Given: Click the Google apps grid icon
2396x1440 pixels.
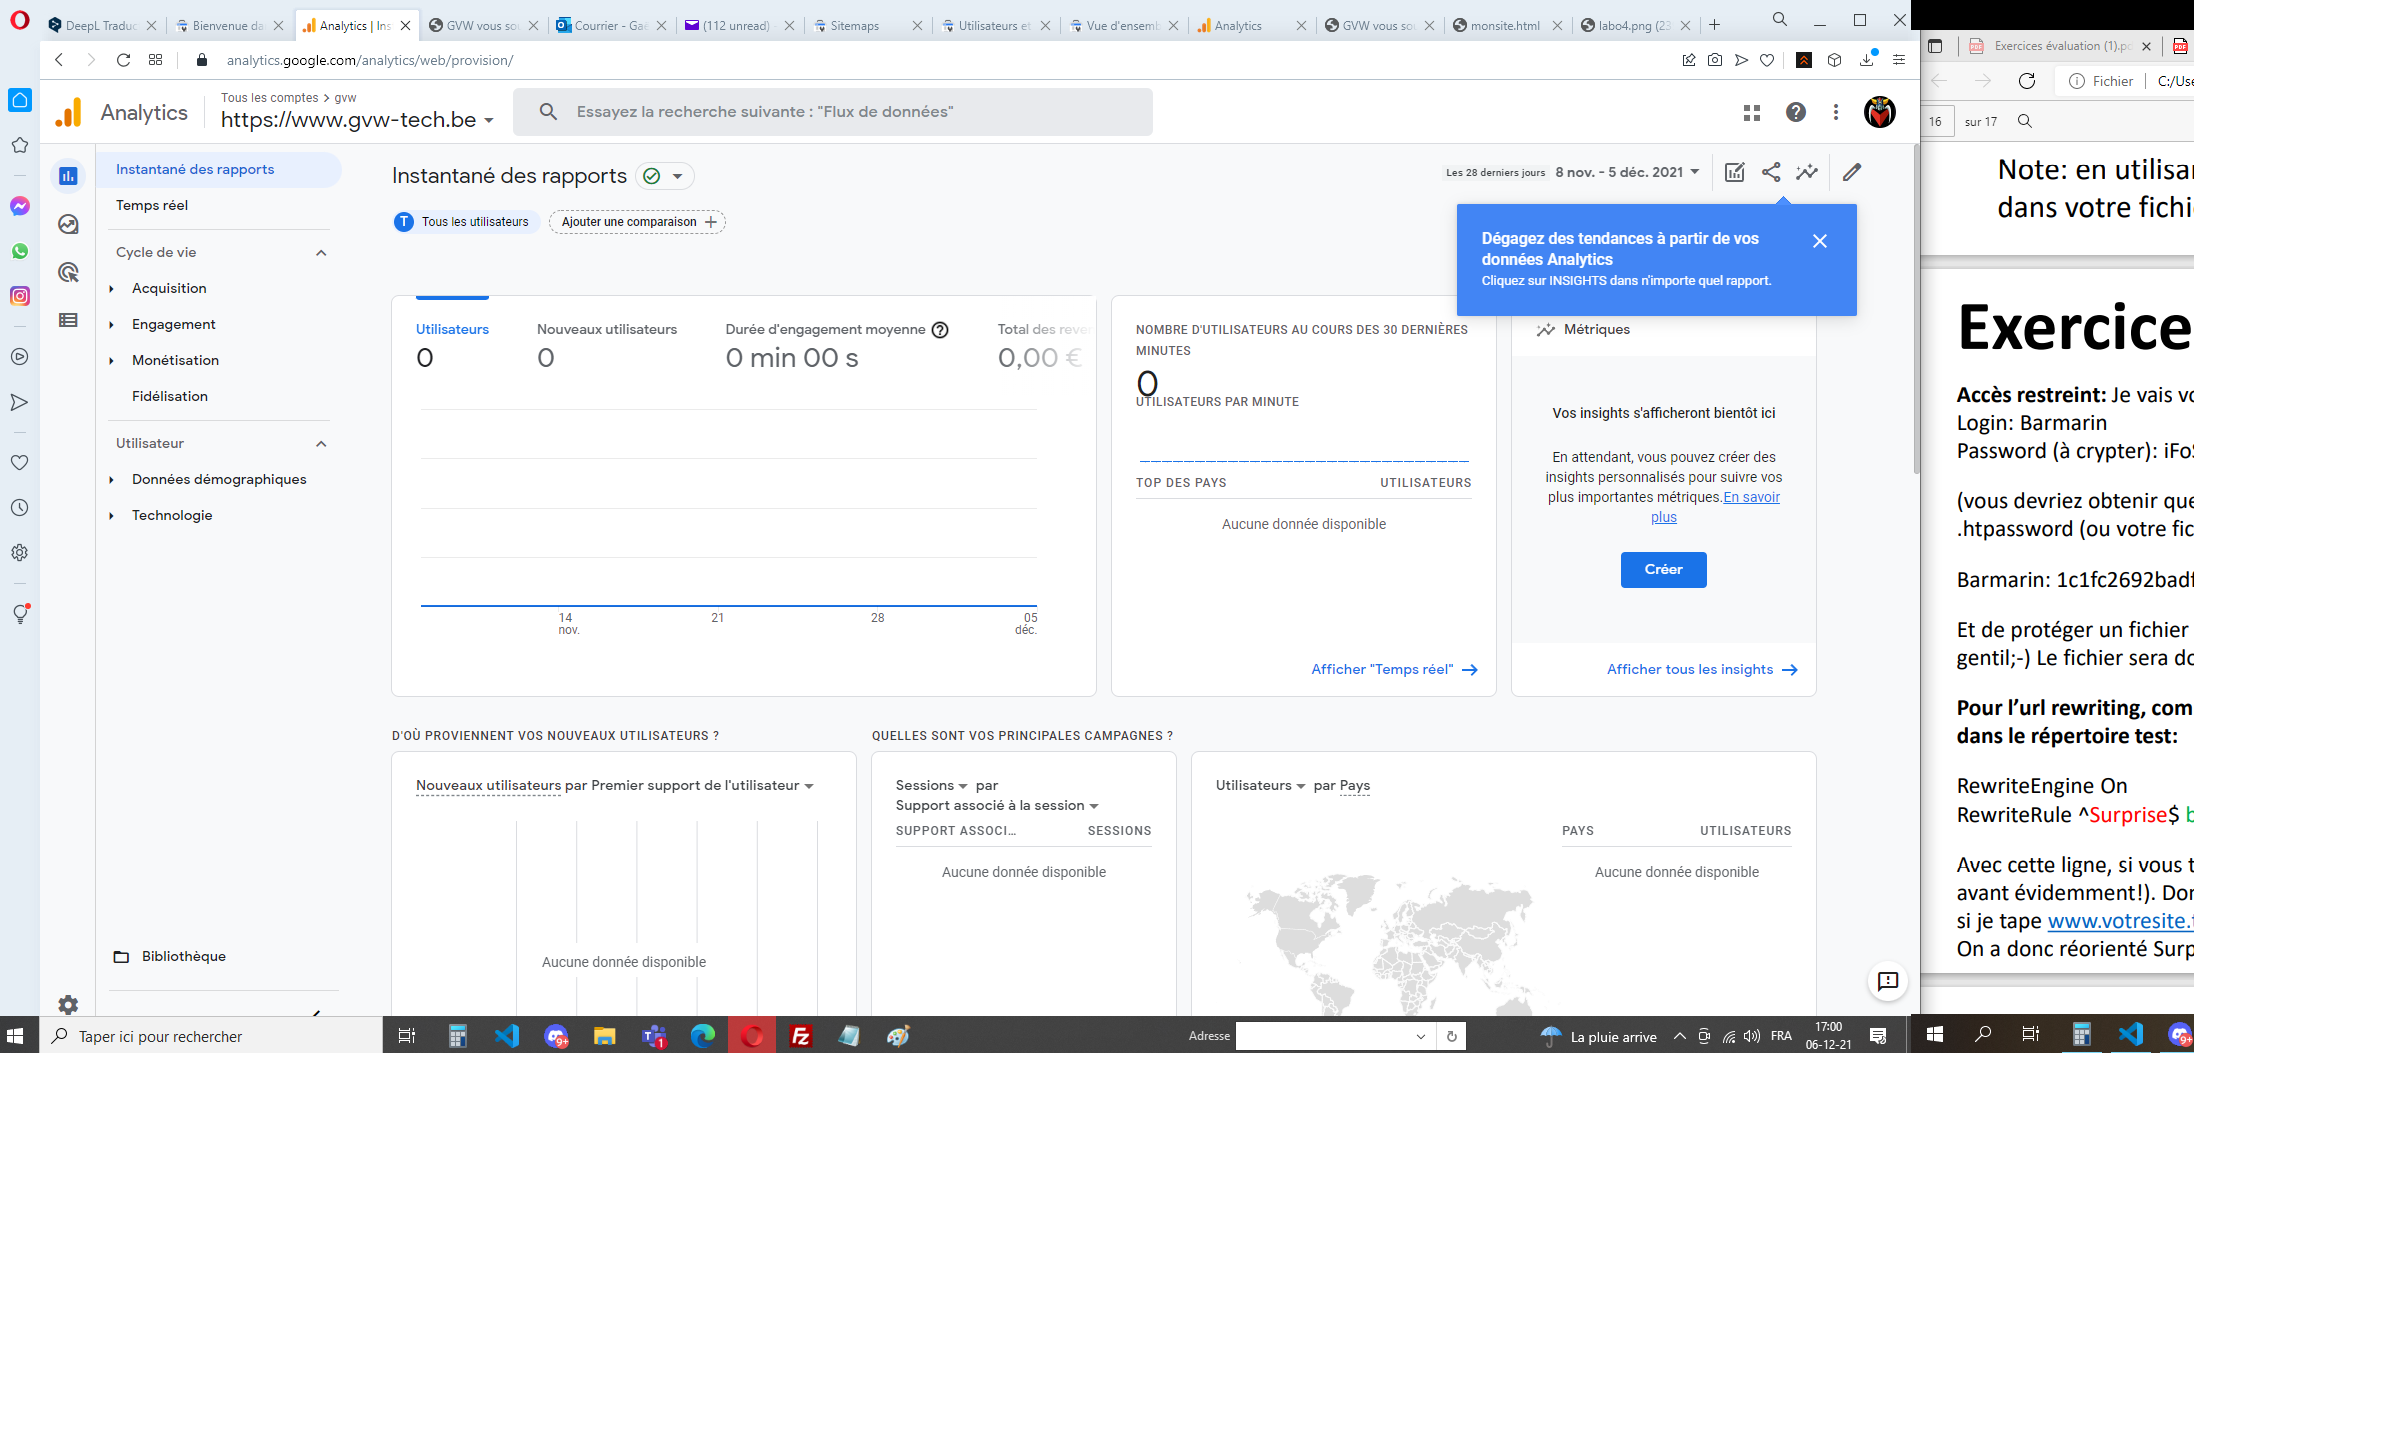Looking at the screenshot, I should 1751,112.
